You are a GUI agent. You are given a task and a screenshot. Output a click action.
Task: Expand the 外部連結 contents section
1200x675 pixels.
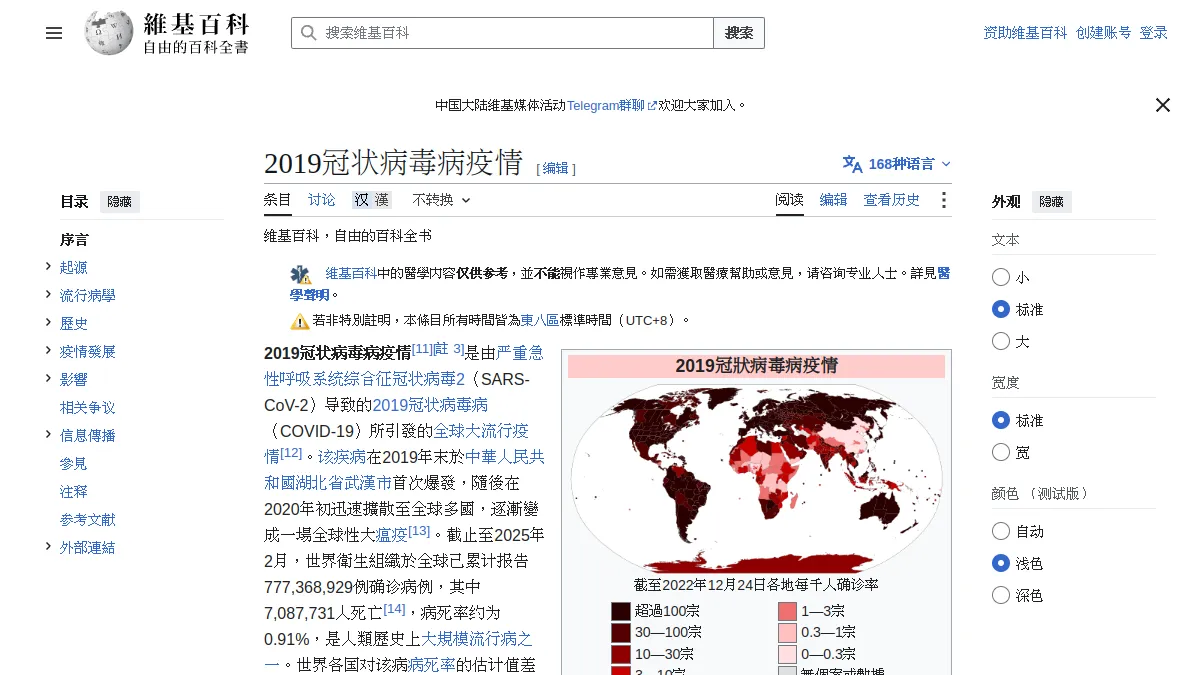click(x=48, y=546)
